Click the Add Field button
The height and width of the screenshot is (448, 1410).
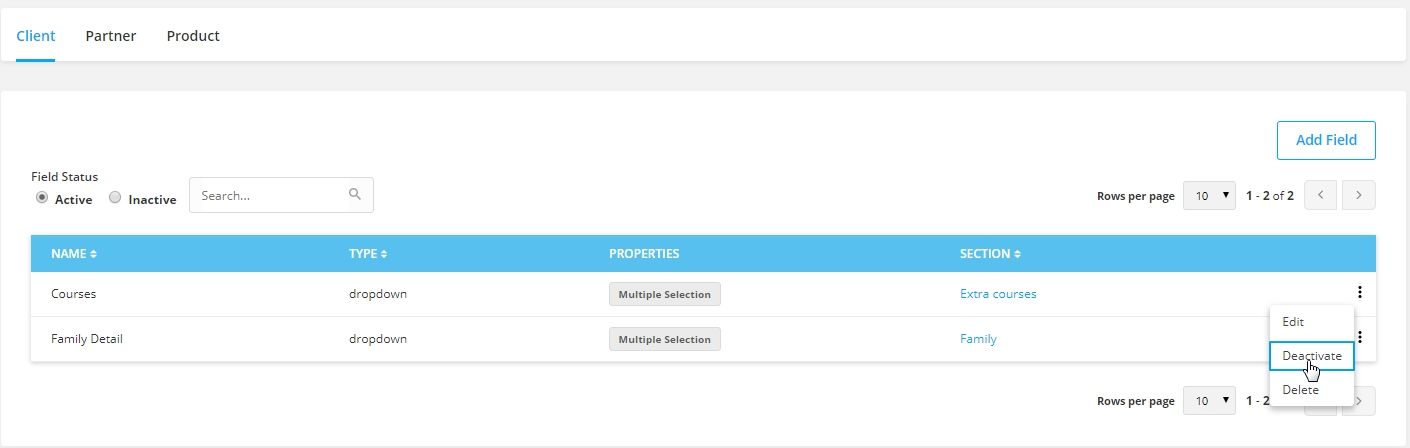[x=1326, y=140]
